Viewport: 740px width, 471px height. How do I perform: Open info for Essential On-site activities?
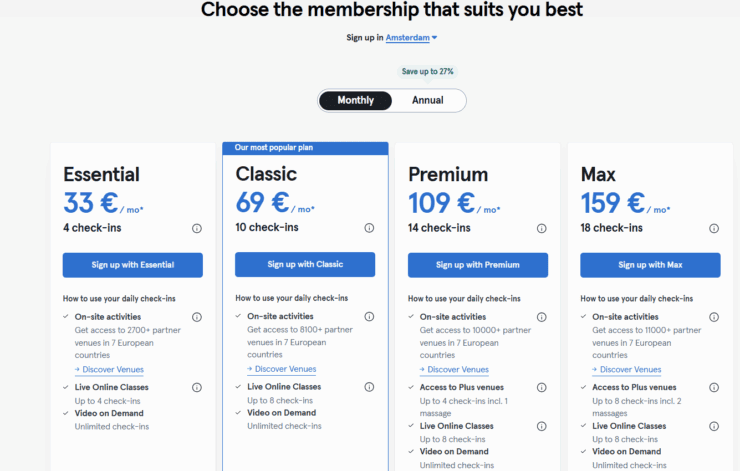pyautogui.click(x=196, y=317)
